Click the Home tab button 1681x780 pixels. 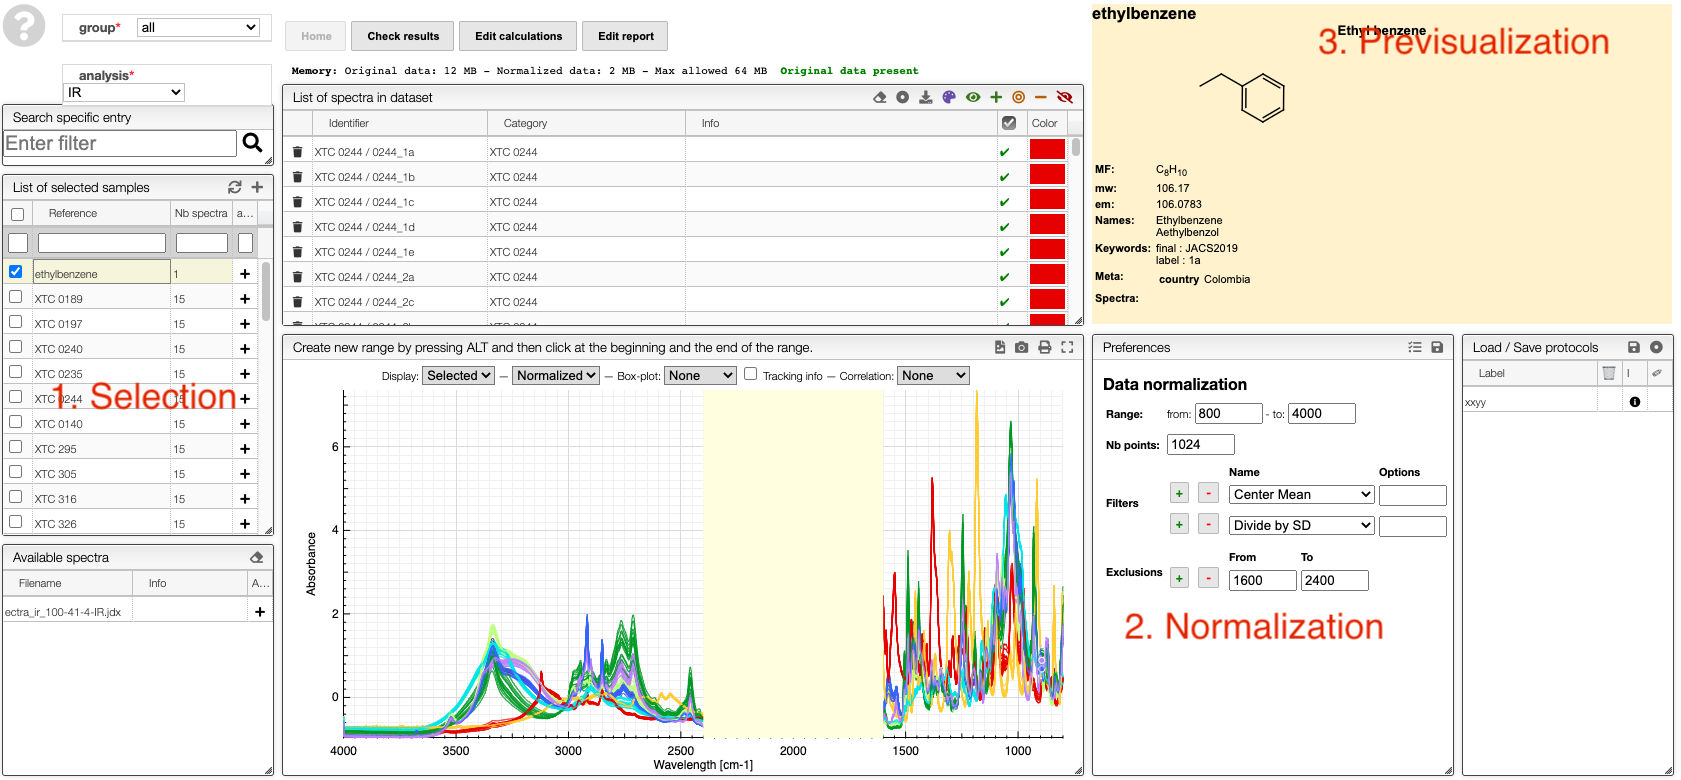tap(316, 36)
